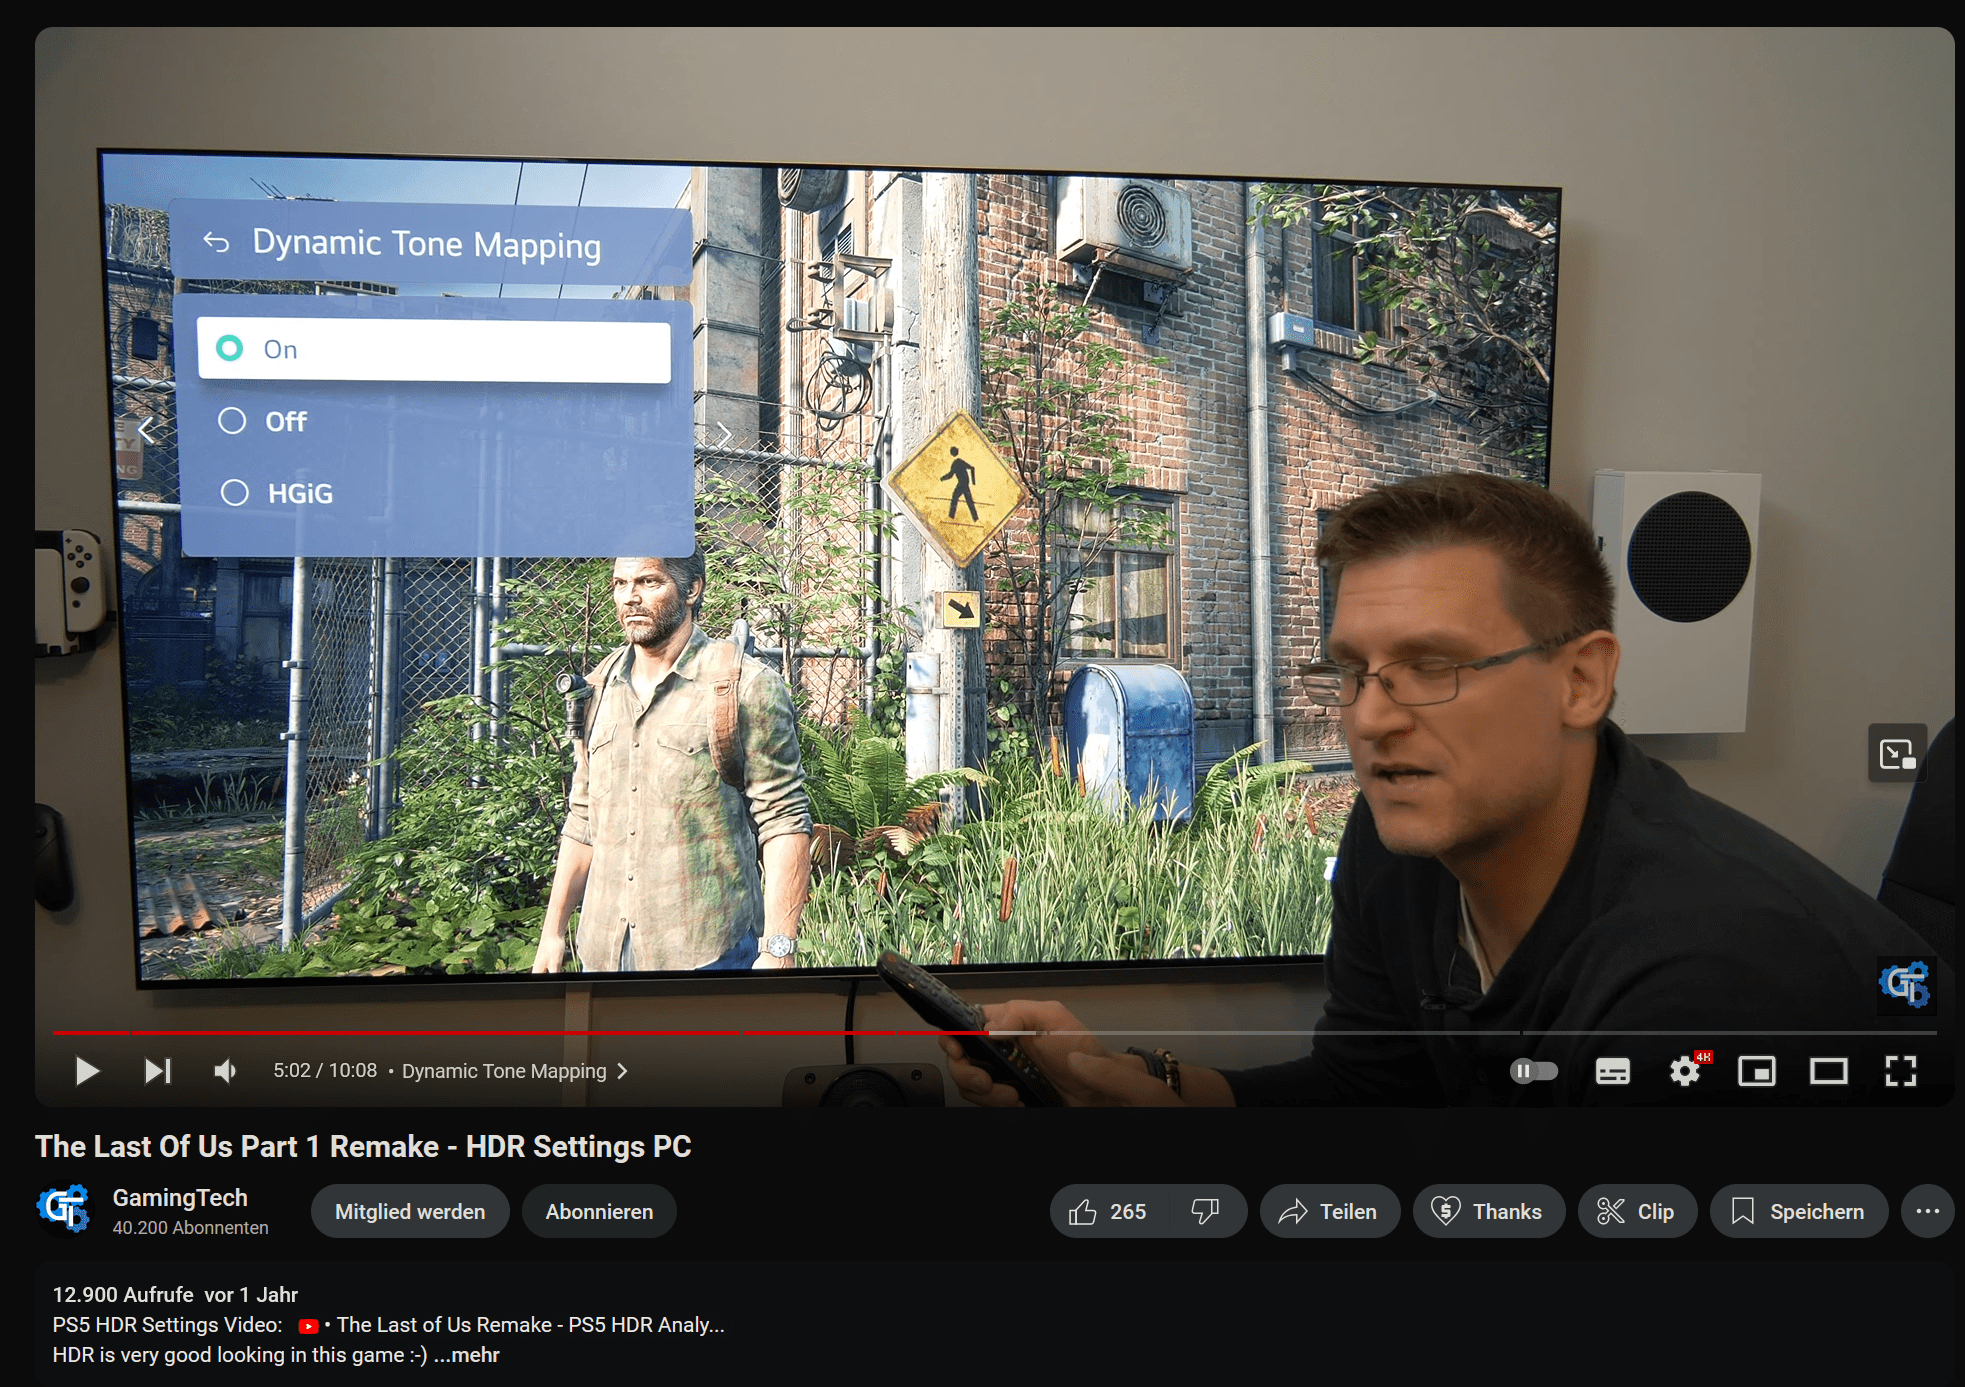This screenshot has width=1965, height=1387.
Task: Click the 12.900 Aufrufe view count
Action: coord(123,1294)
